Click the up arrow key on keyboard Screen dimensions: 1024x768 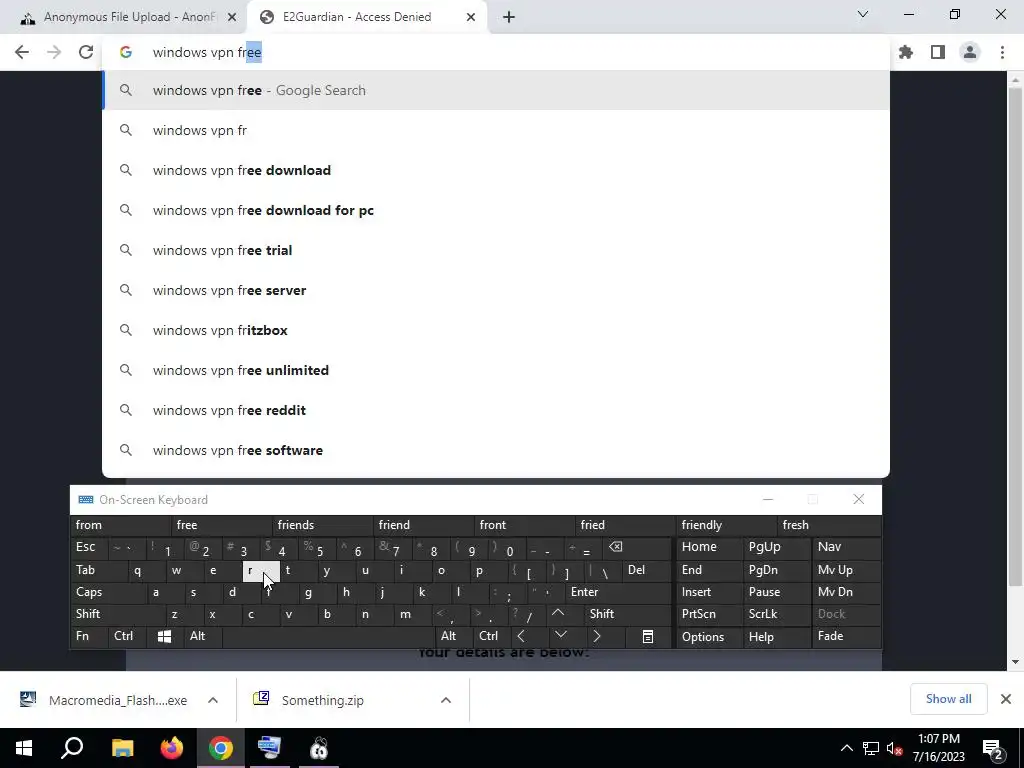pos(558,614)
